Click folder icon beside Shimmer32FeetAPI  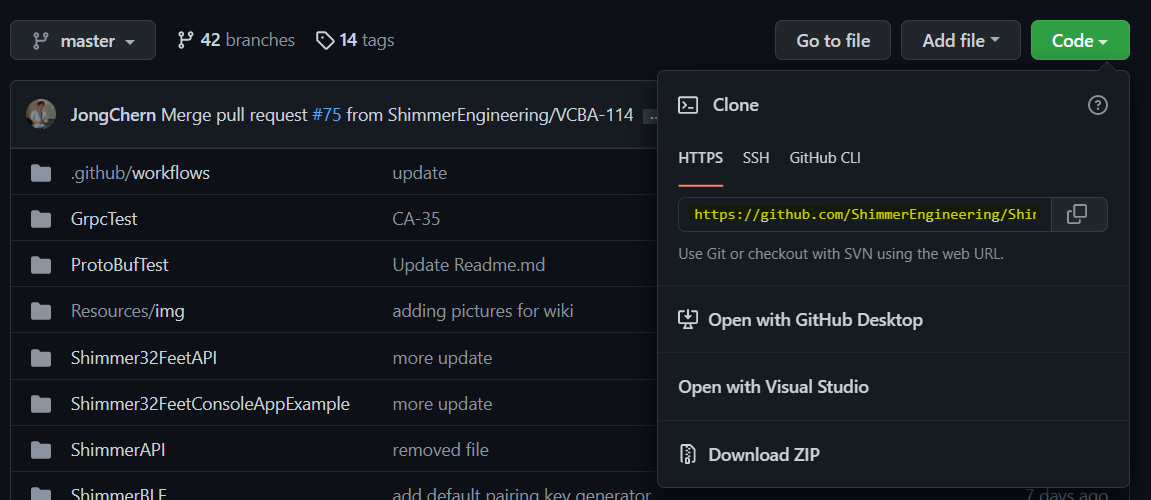[41, 358]
